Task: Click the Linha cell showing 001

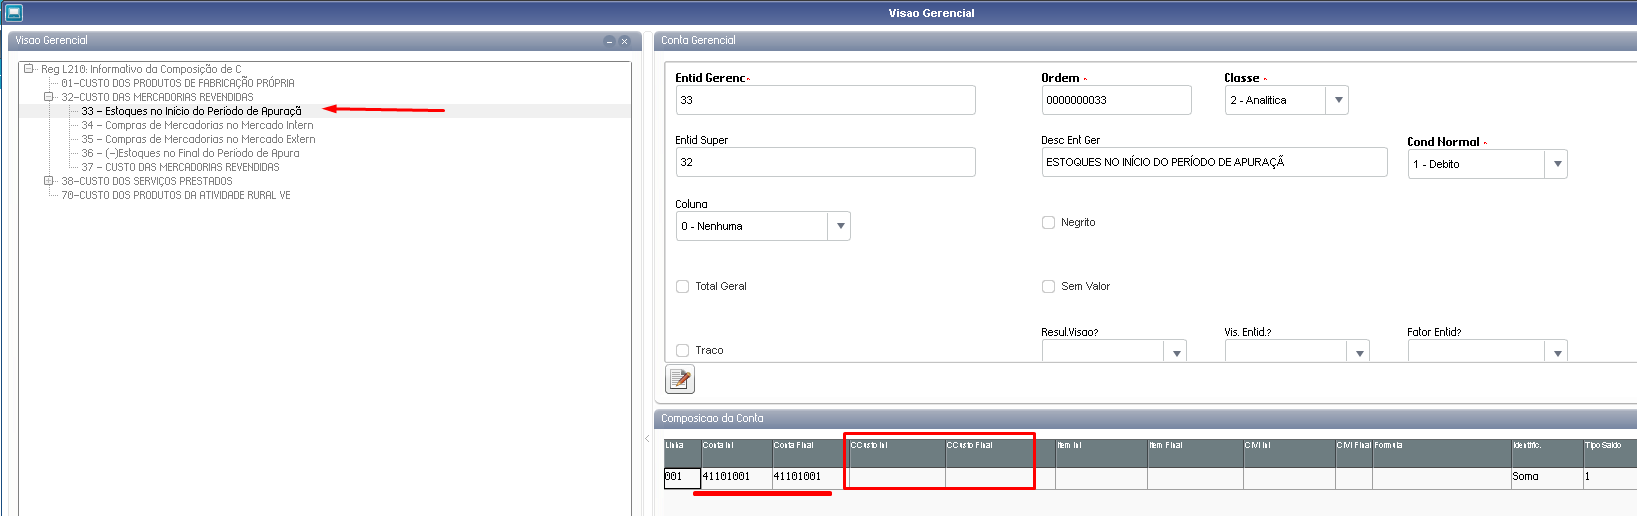Action: tap(682, 477)
